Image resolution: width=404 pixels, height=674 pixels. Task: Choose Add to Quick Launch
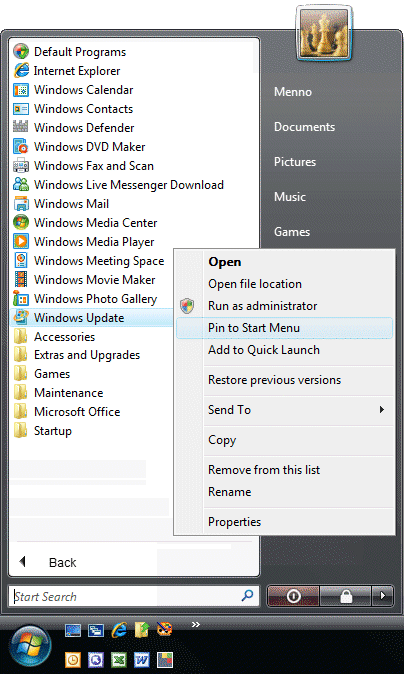pyautogui.click(x=284, y=349)
